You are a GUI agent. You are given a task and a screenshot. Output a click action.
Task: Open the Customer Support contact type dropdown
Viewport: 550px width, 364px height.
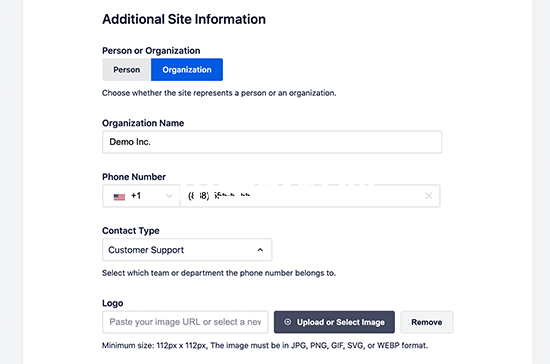pos(187,250)
